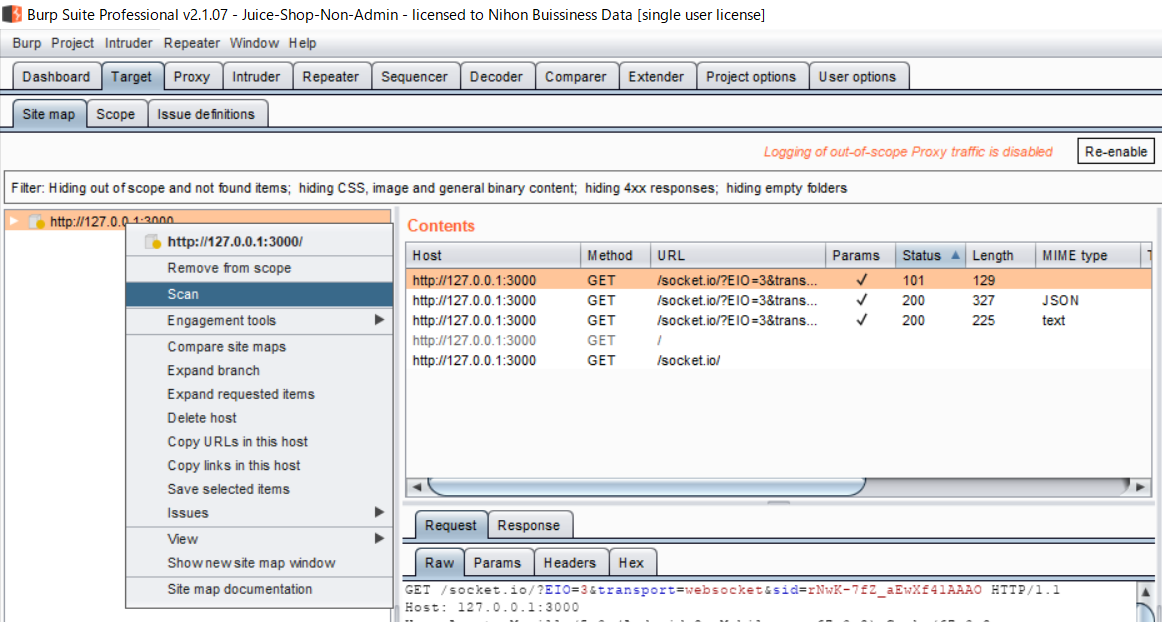This screenshot has width=1162, height=622.
Task: Click the Re-enable button
Action: 1116,151
